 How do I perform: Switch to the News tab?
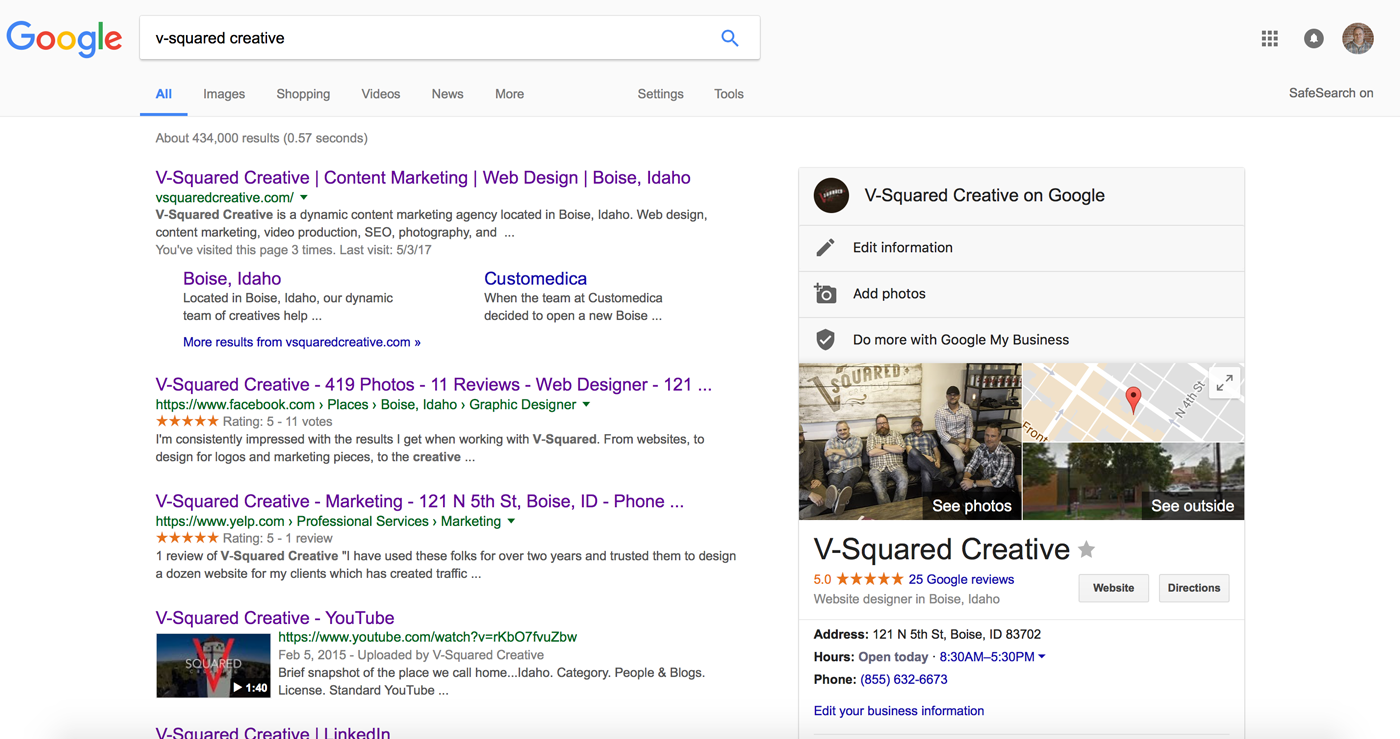(x=447, y=94)
